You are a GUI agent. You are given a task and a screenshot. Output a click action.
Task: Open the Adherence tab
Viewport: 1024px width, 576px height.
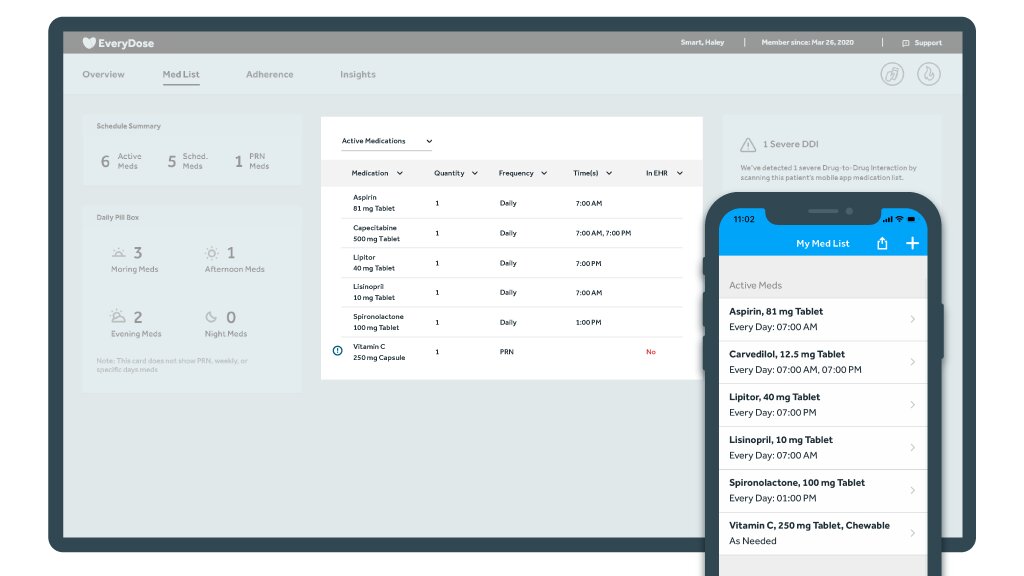(270, 74)
